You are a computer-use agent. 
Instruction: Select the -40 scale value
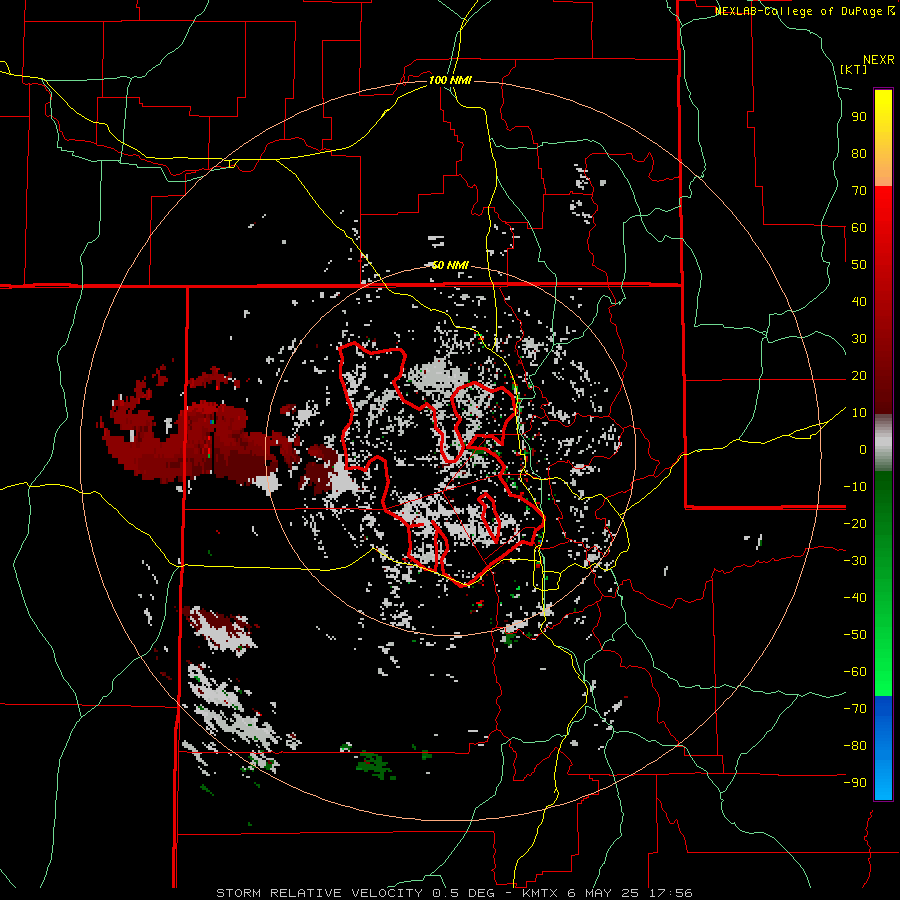click(x=855, y=598)
